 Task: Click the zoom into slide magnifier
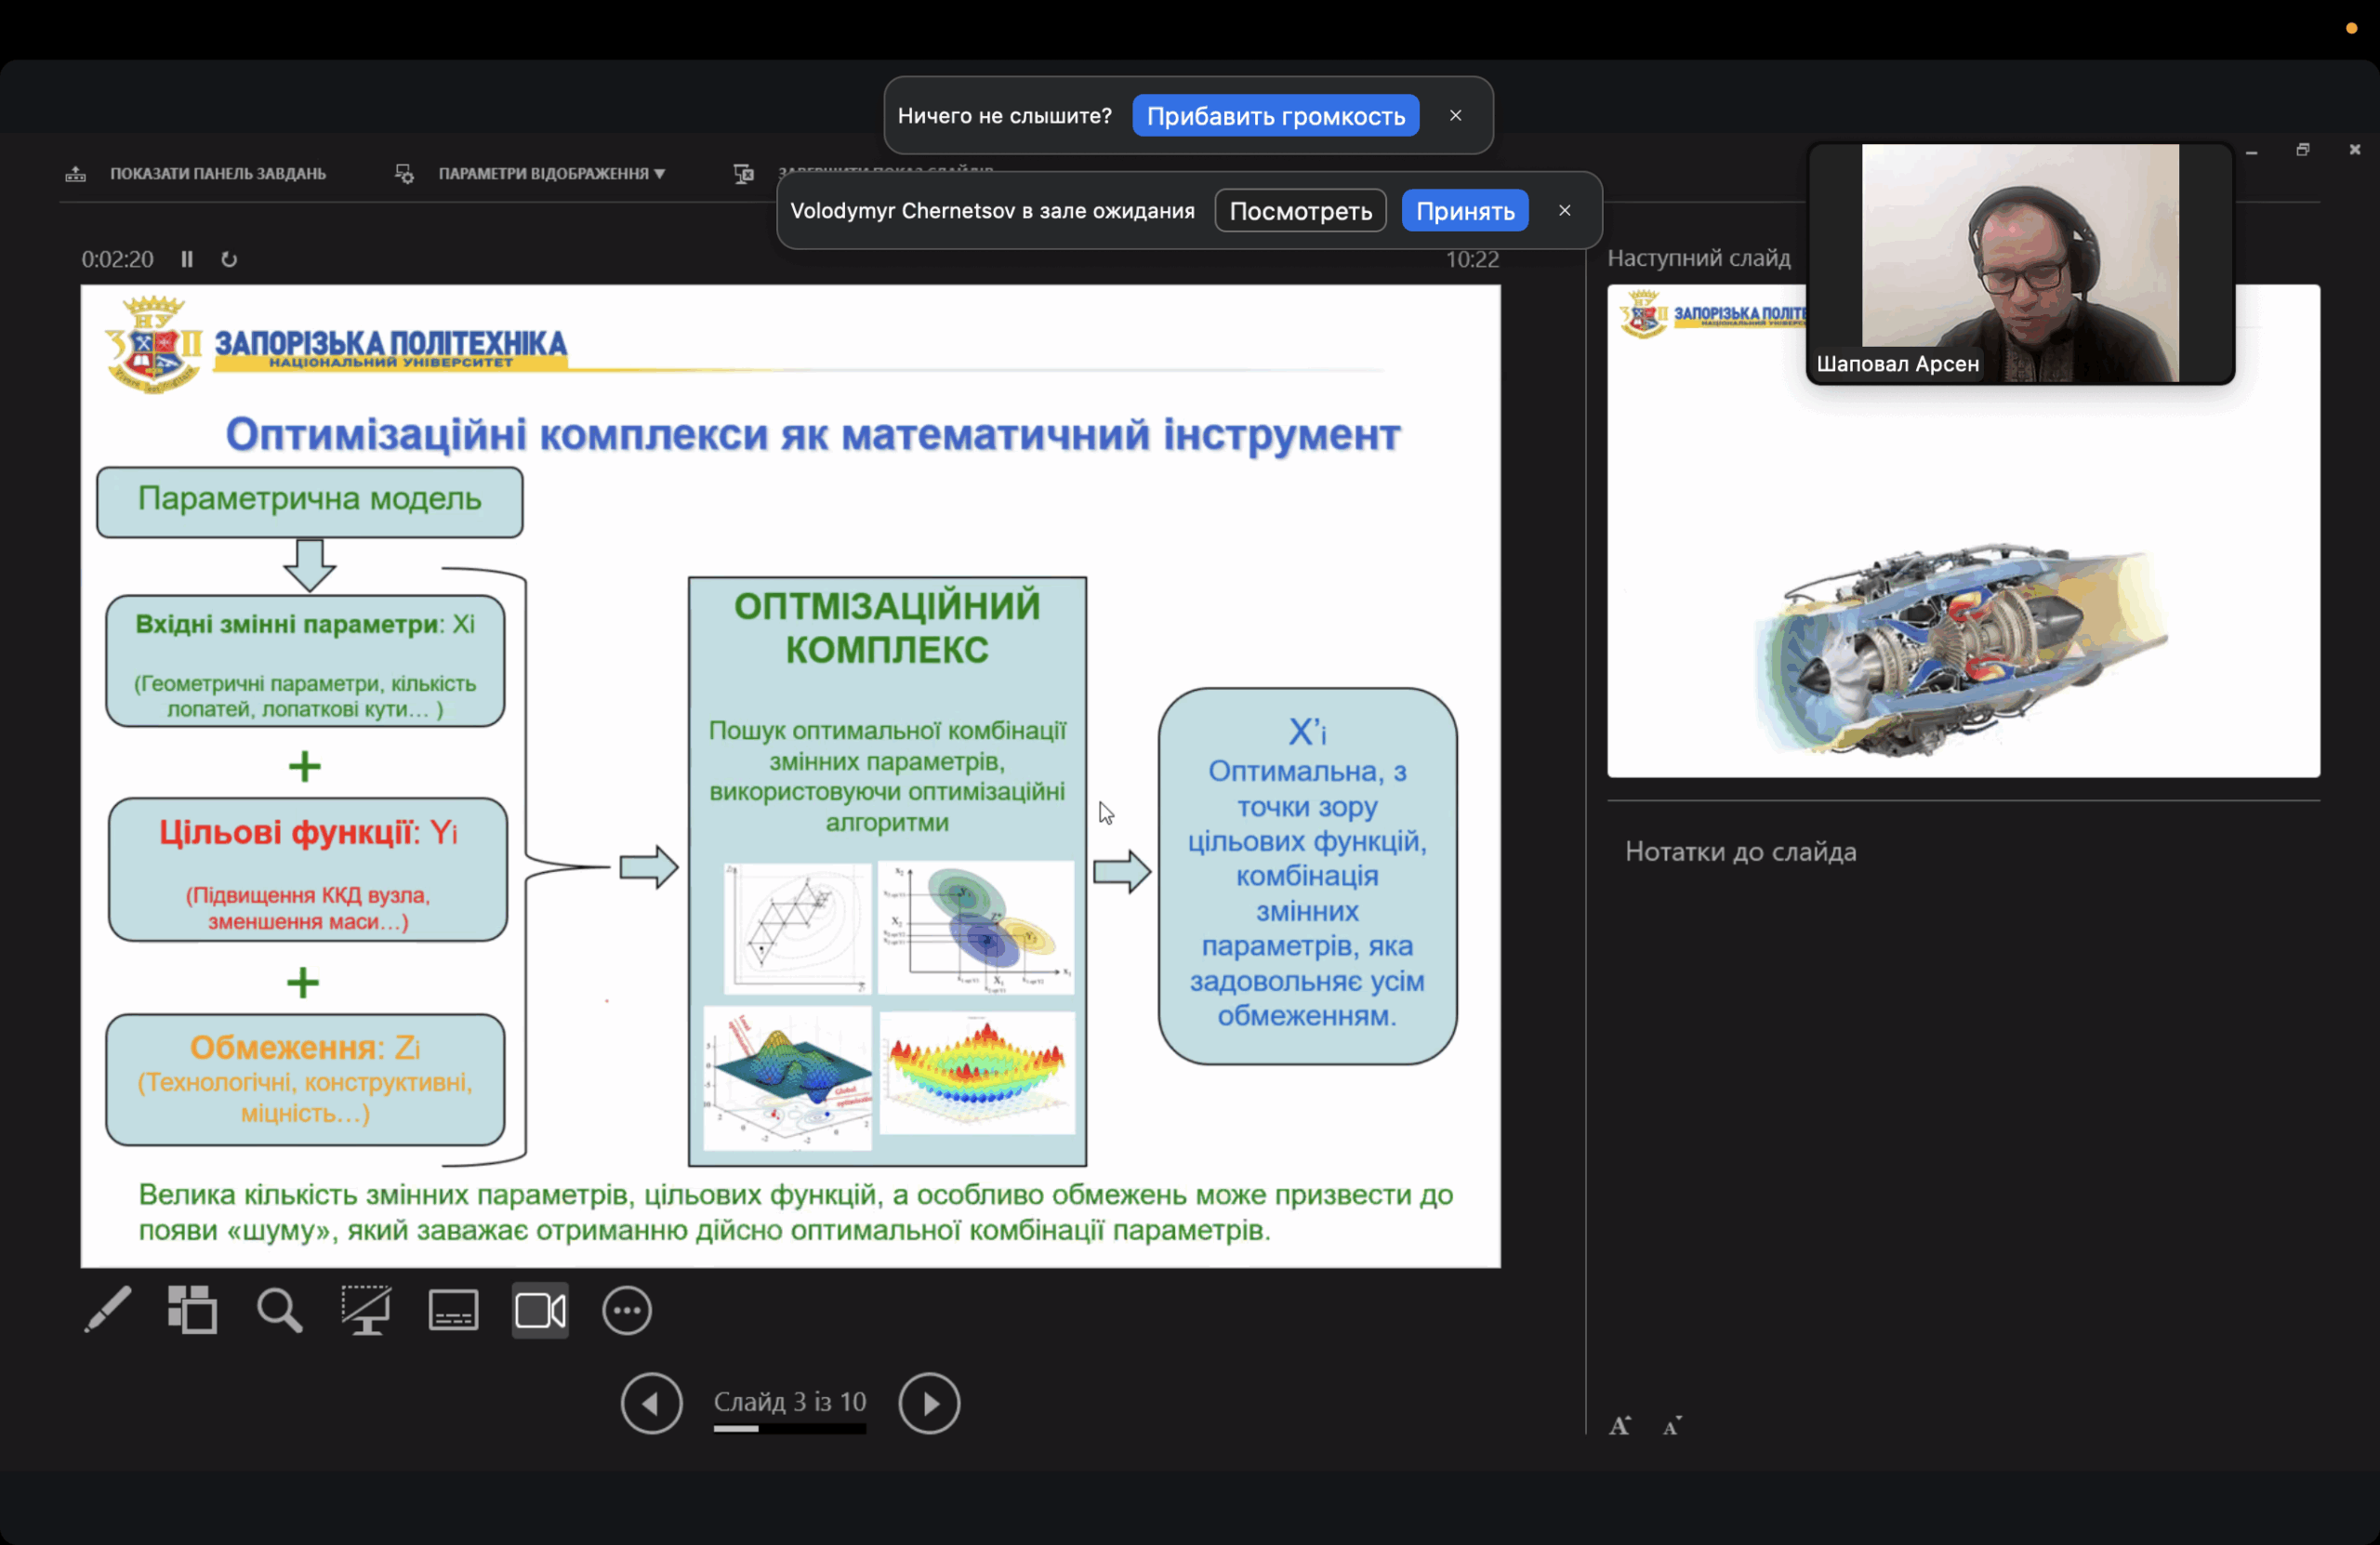(279, 1310)
